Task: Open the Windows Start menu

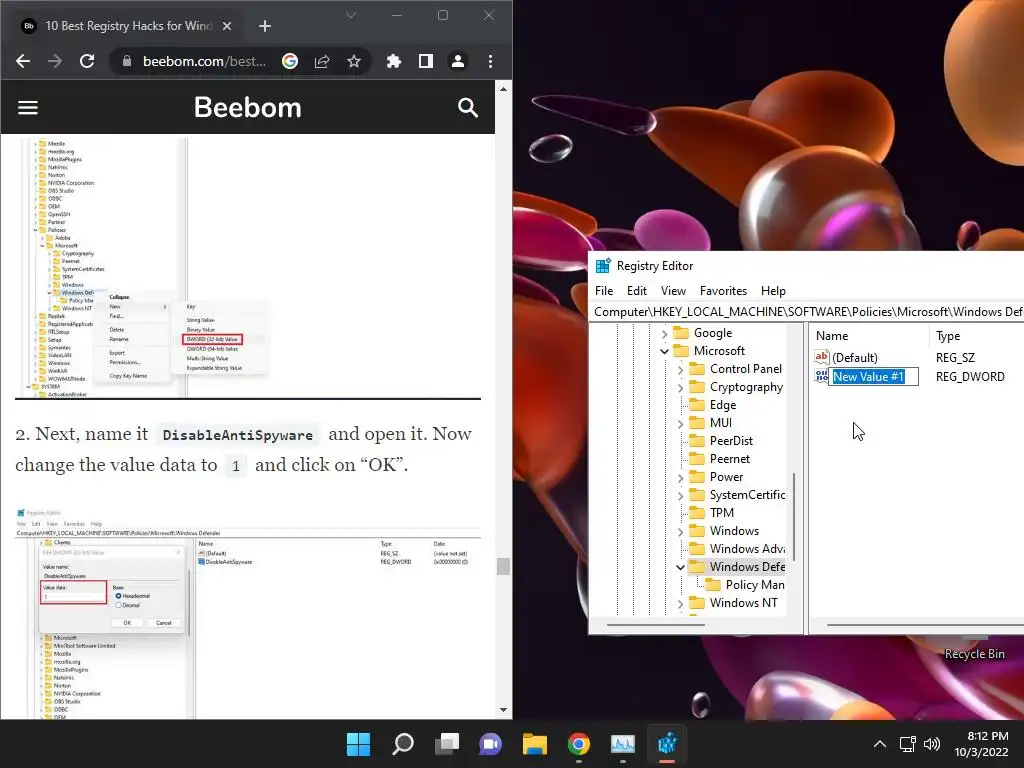Action: [358, 744]
